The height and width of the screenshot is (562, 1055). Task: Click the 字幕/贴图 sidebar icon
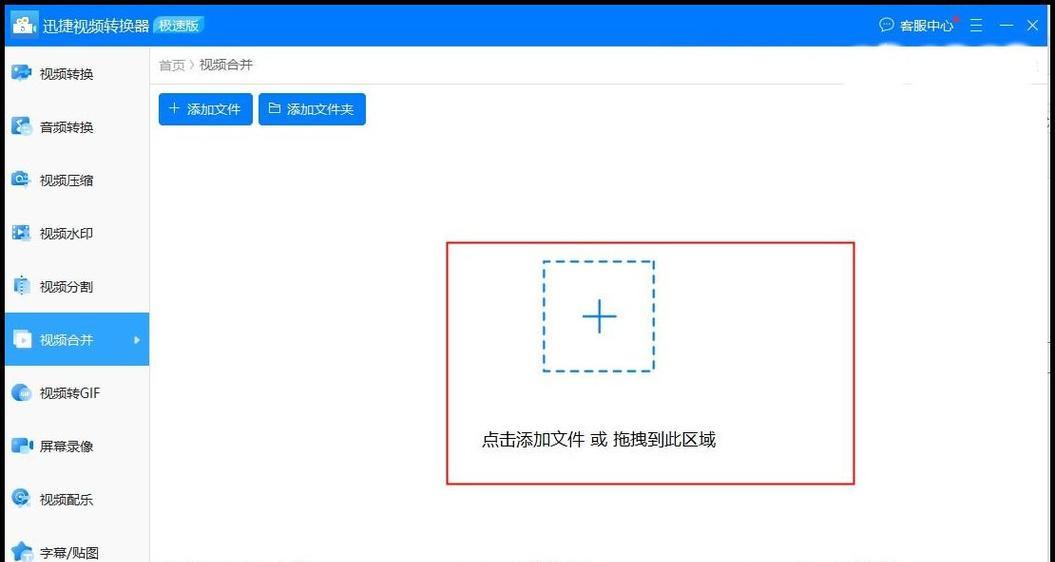pyautogui.click(x=22, y=552)
